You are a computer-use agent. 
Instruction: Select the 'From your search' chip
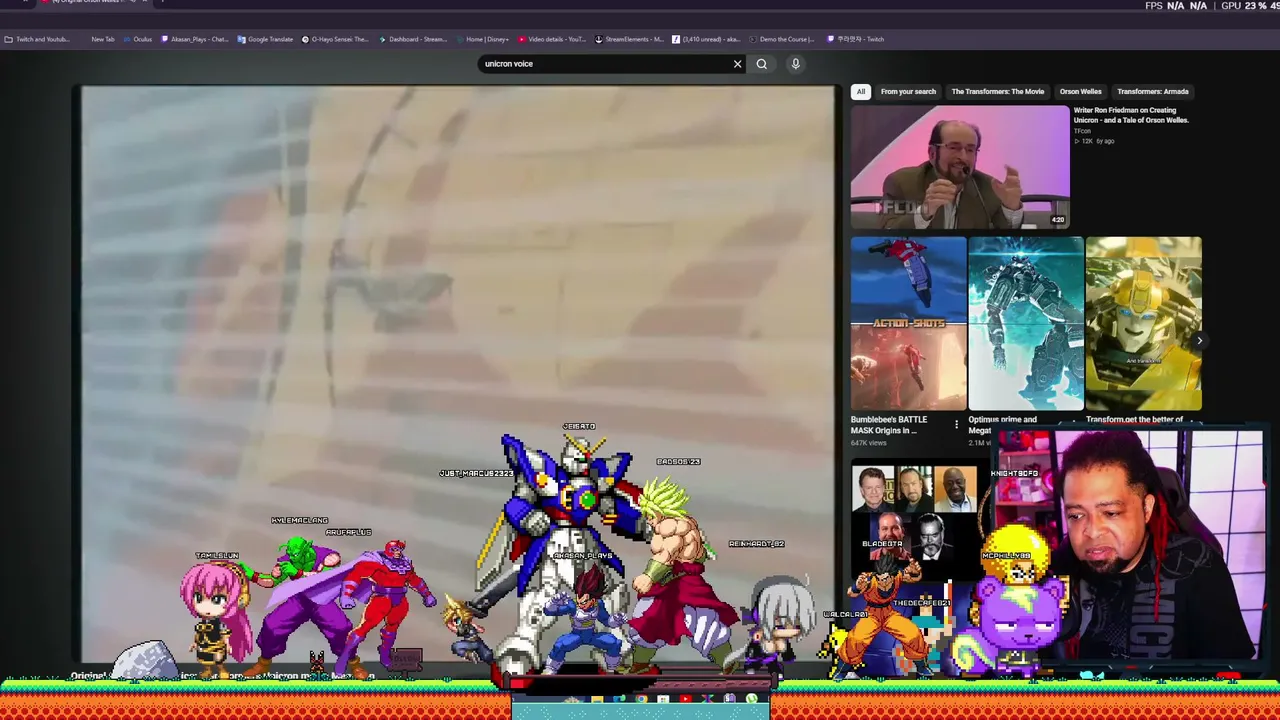pos(908,92)
